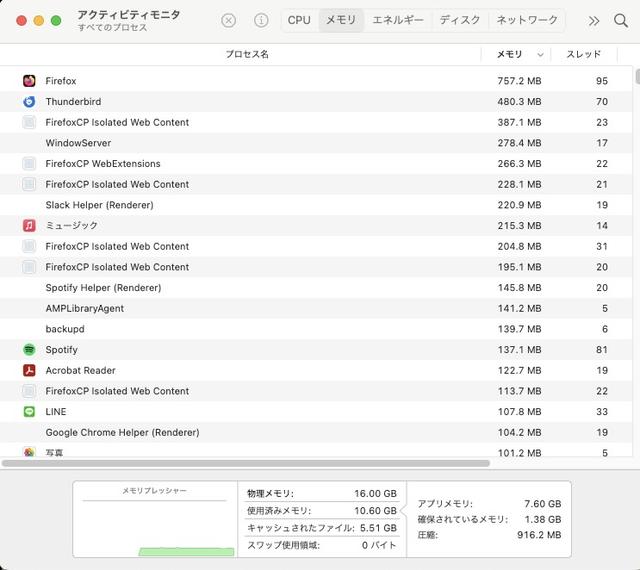Click icon of 228.1 MB FirefoxCP process
The width and height of the screenshot is (640, 570).
(x=29, y=184)
